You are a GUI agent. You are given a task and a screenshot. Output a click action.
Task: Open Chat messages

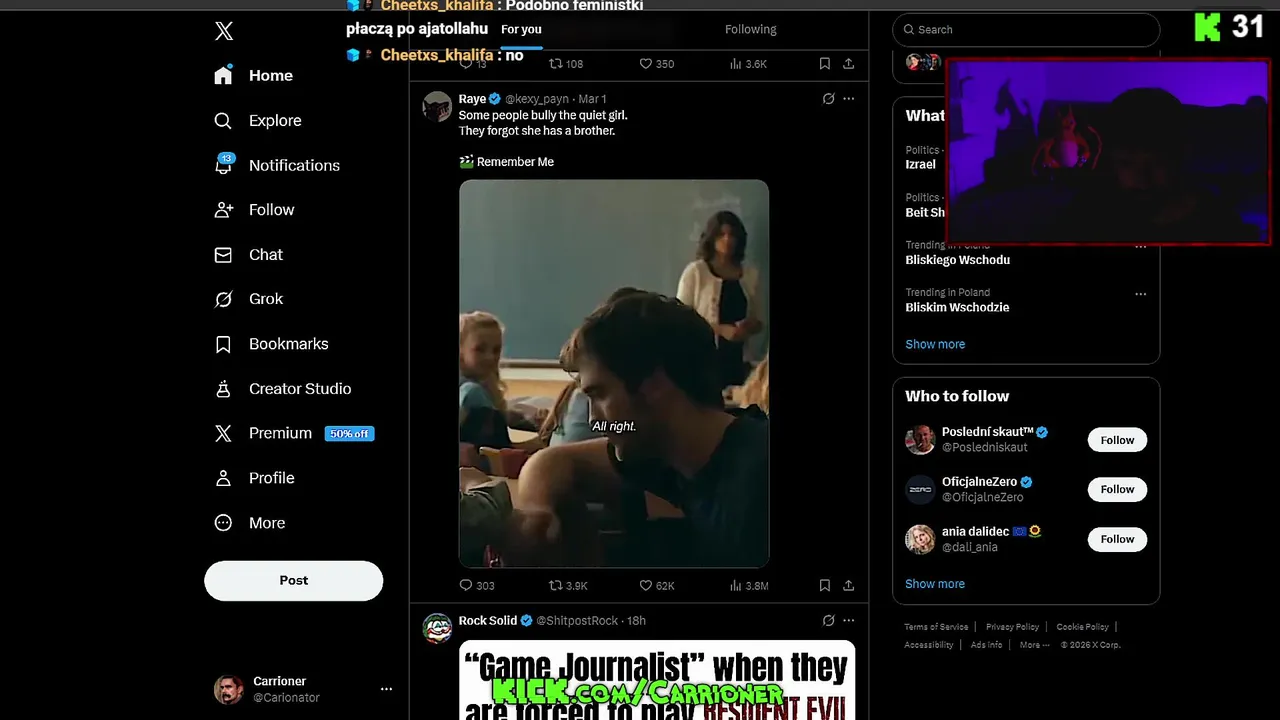(249, 255)
